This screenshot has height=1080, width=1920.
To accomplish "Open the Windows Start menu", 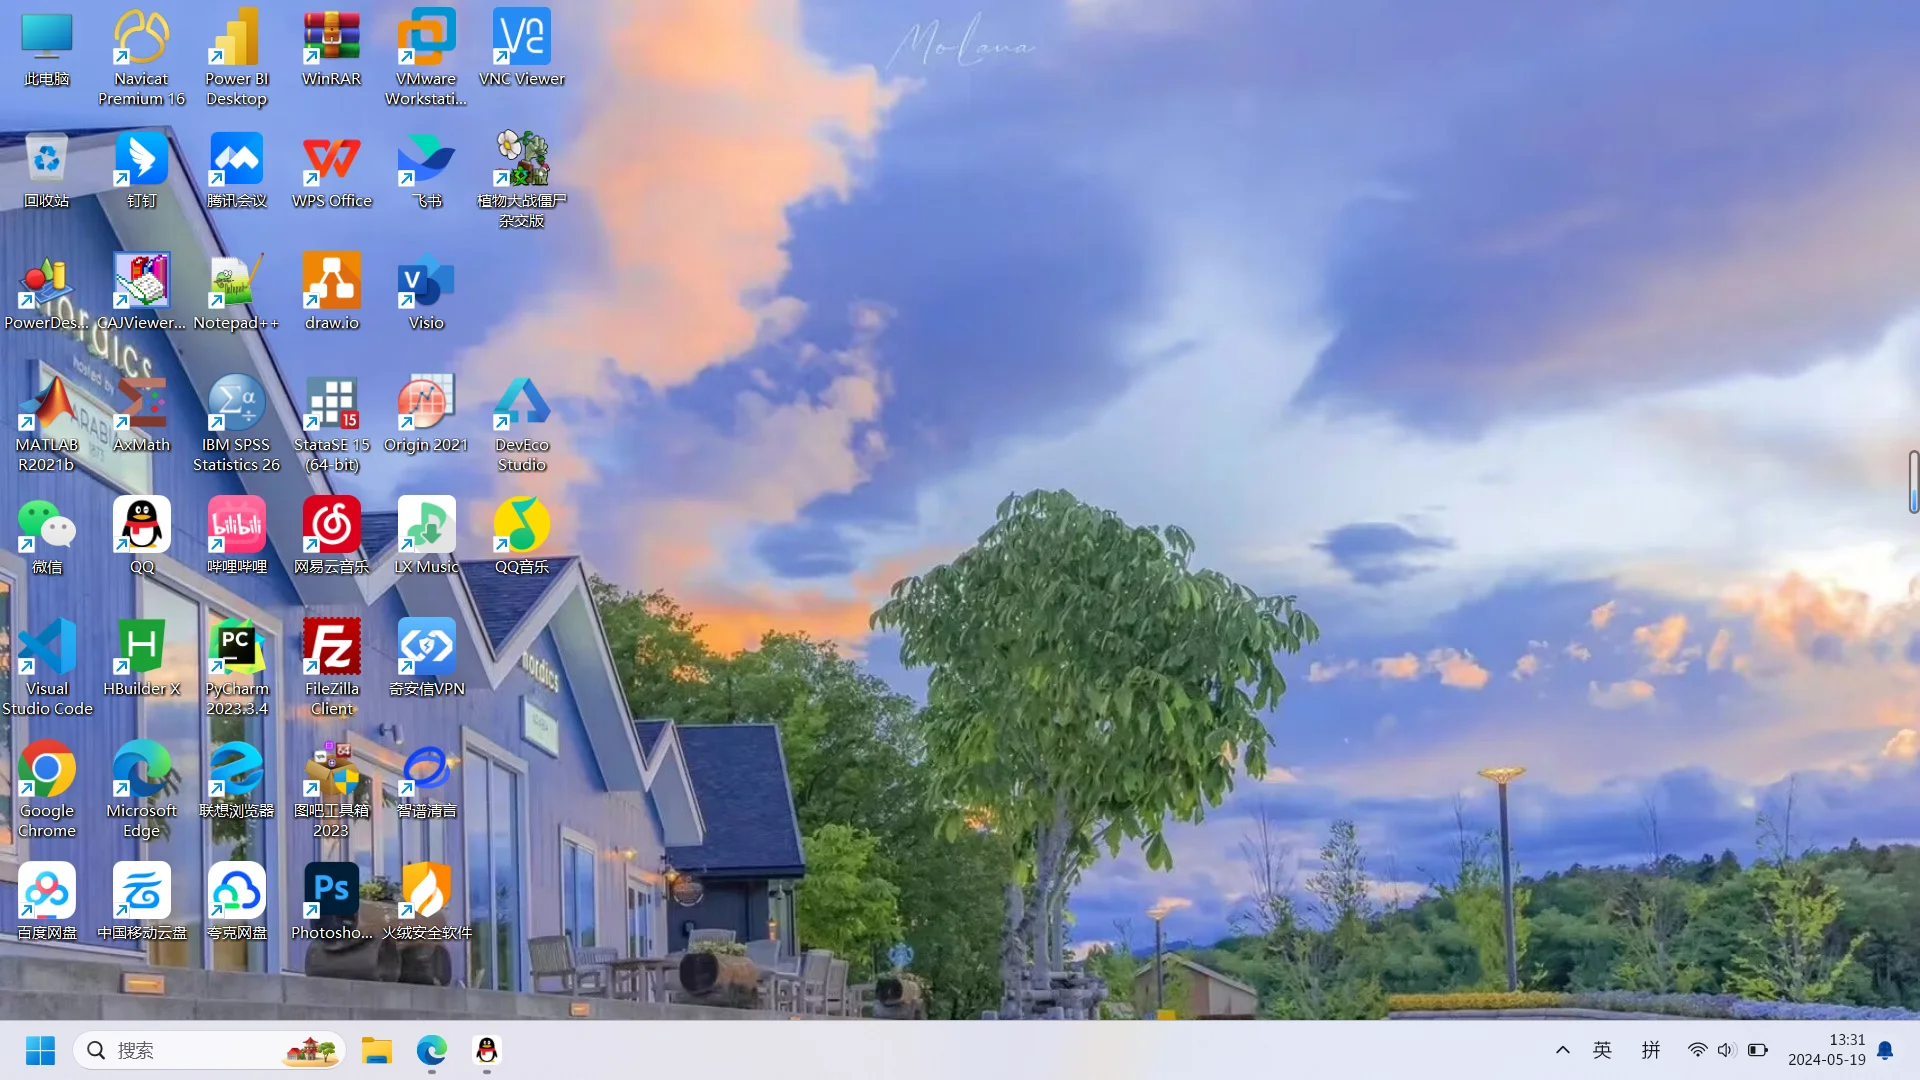I will (40, 1050).
